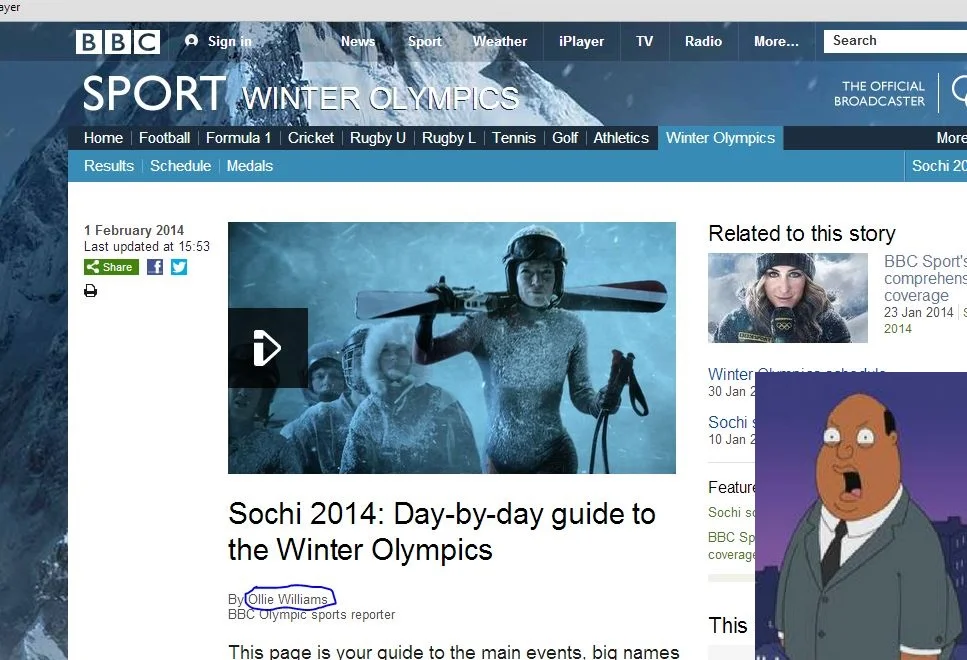This screenshot has height=660, width=967.
Task: Select the Athletics tab
Action: pyautogui.click(x=621, y=138)
